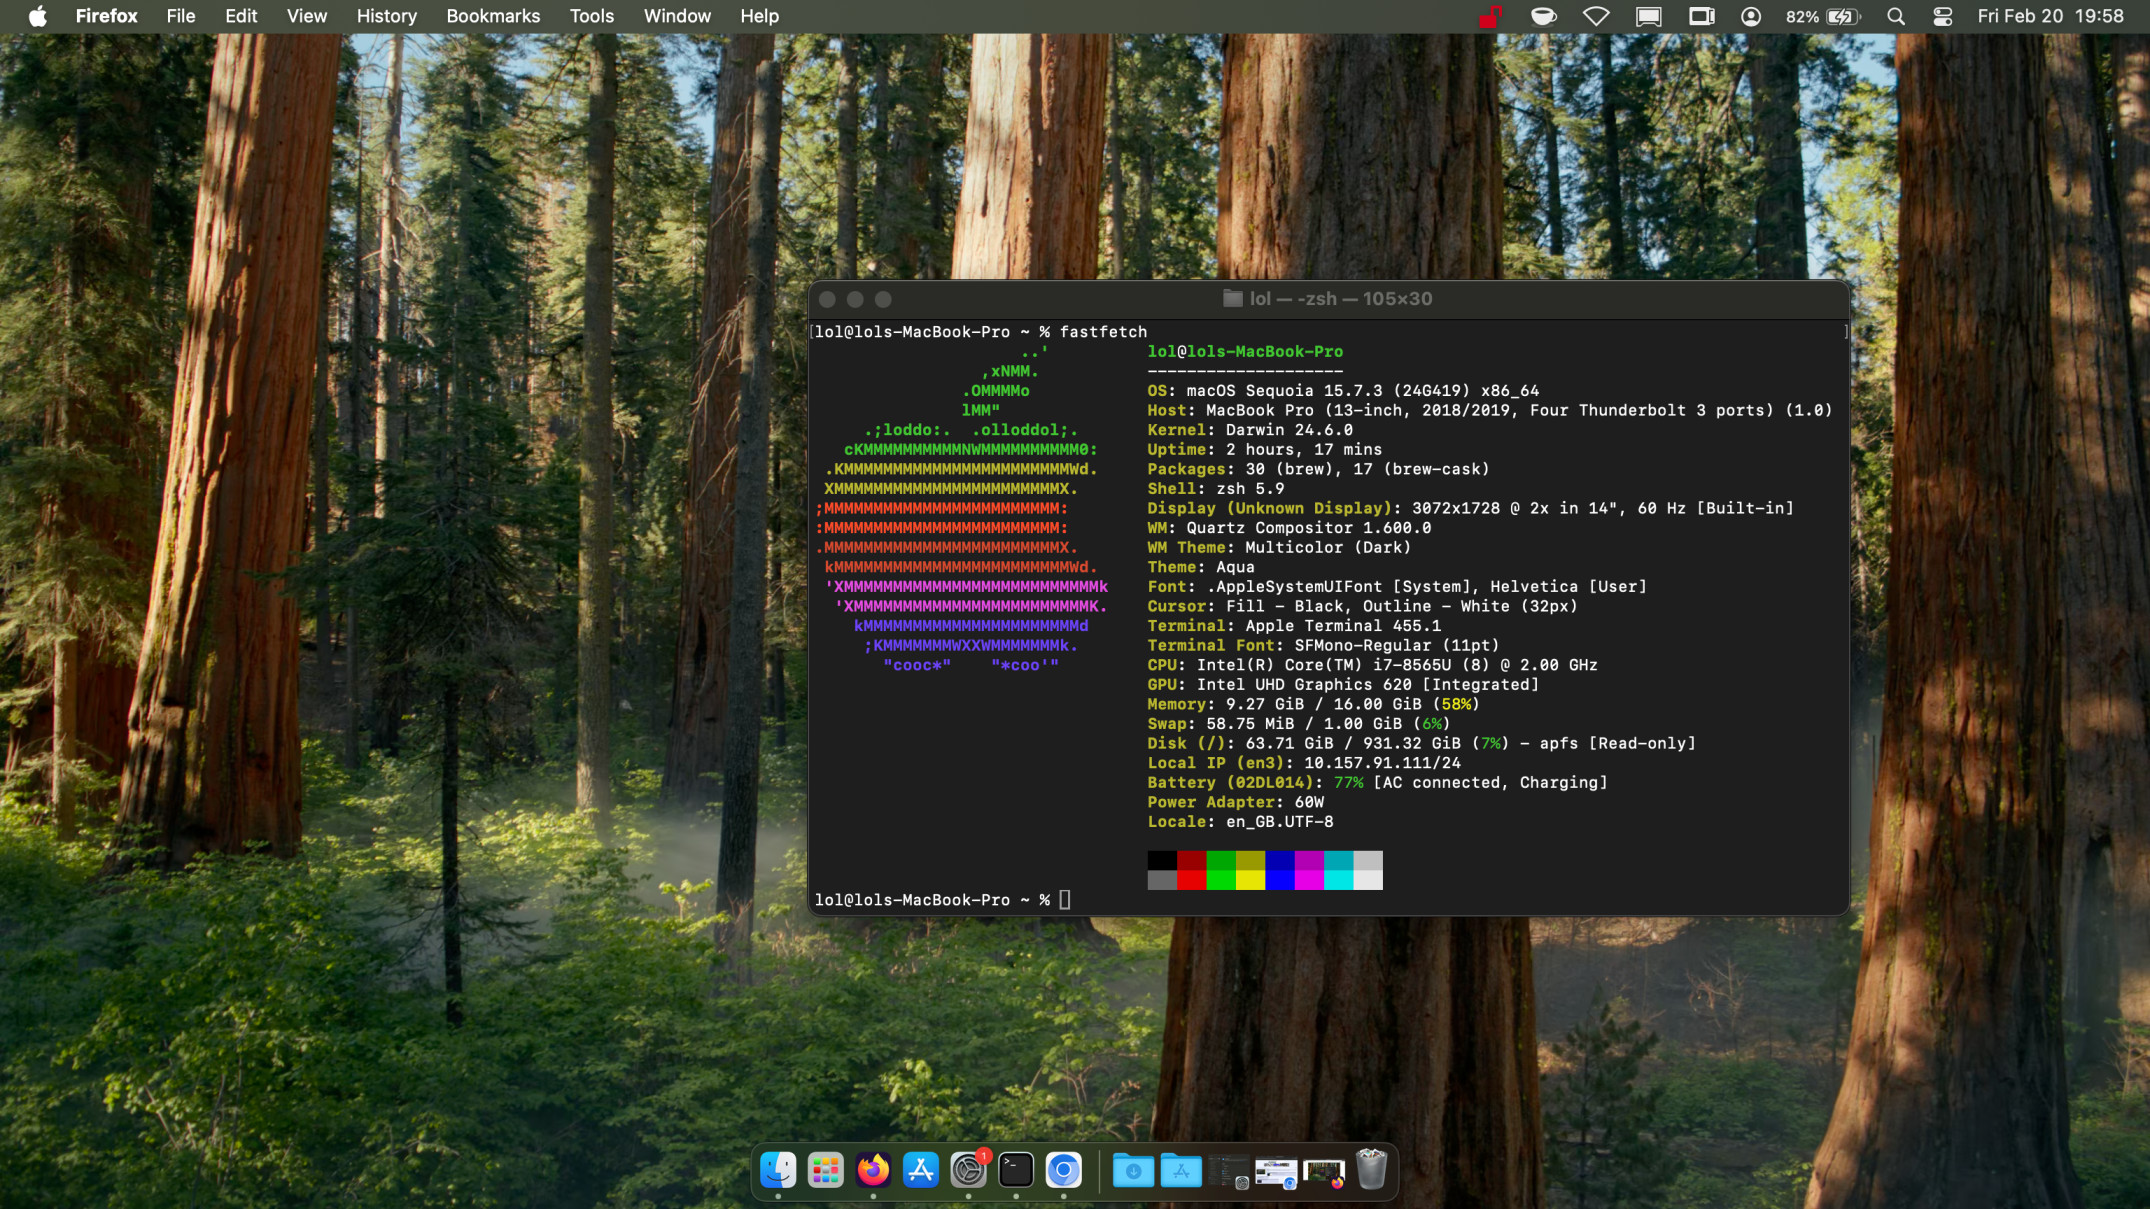Screen dimensions: 2150x1209
Task: Click the Firefox icon in dock
Action: (873, 1169)
